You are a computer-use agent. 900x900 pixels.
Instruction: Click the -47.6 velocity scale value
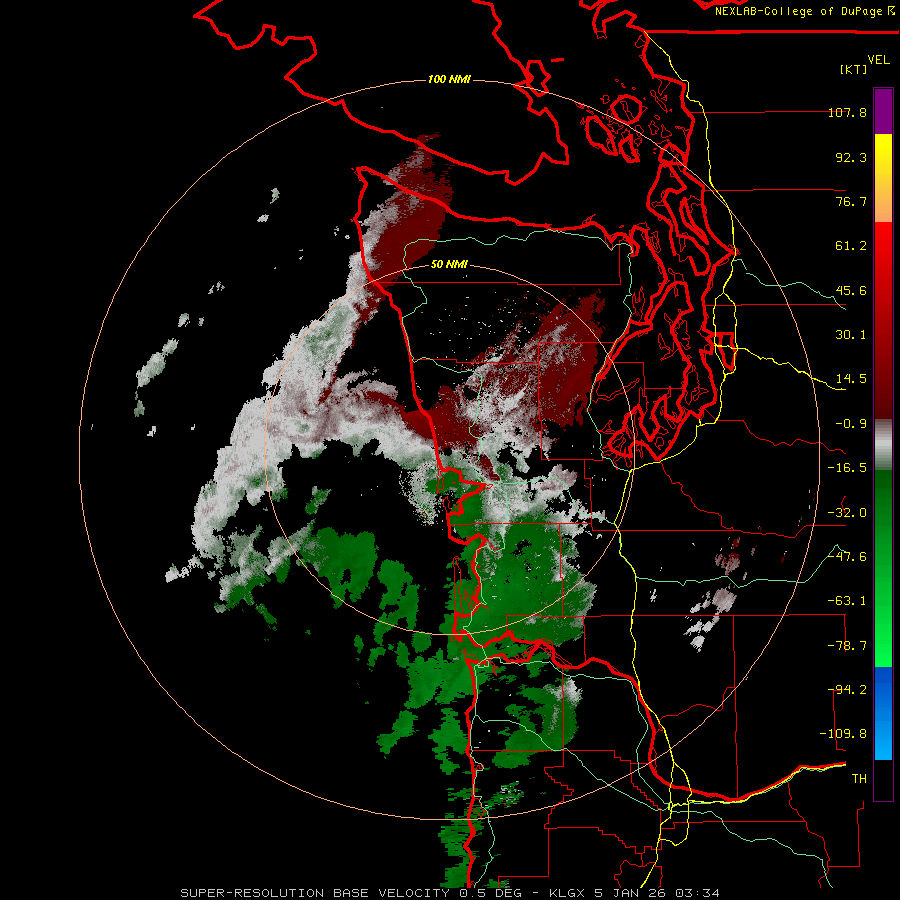(x=847, y=557)
